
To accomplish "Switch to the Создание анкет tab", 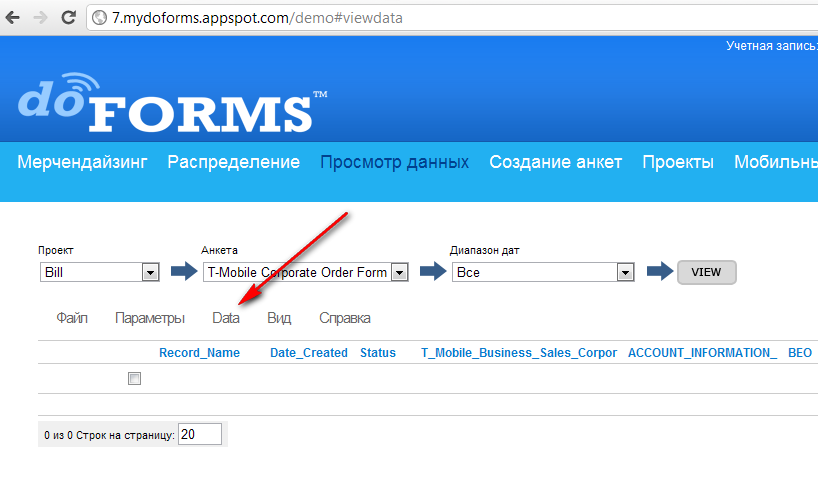I will [555, 162].
